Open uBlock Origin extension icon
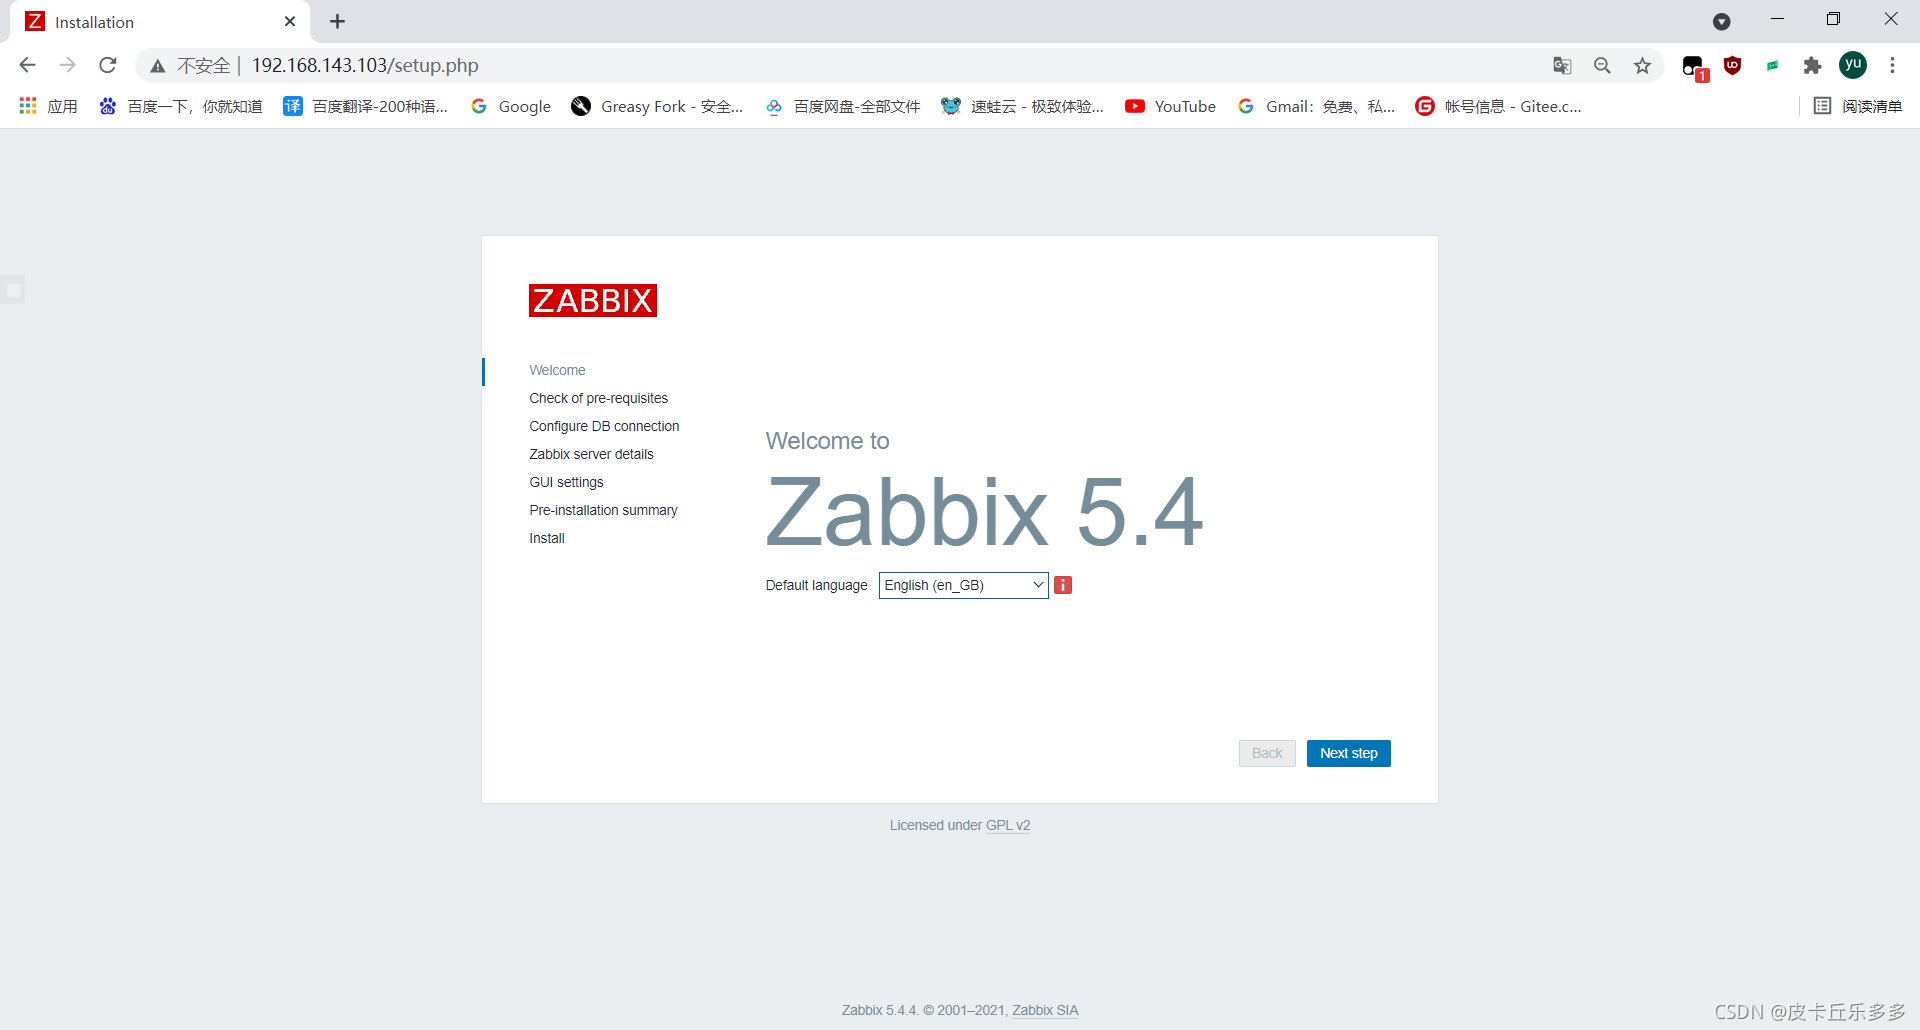 click(1733, 65)
